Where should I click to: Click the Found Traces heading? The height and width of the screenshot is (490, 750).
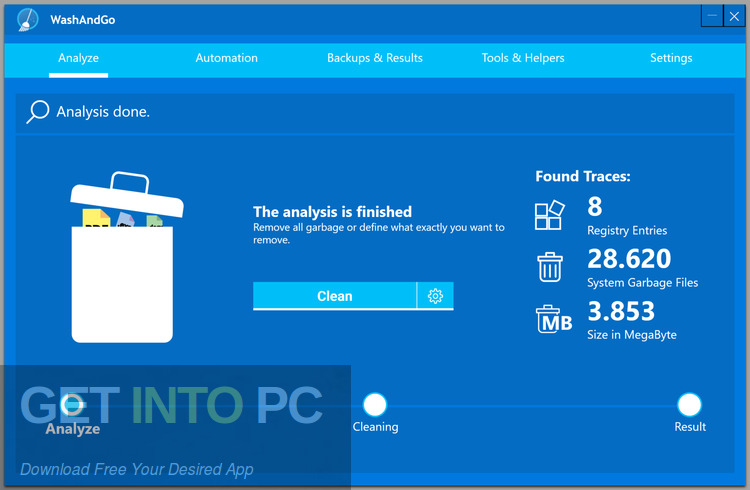coord(583,177)
